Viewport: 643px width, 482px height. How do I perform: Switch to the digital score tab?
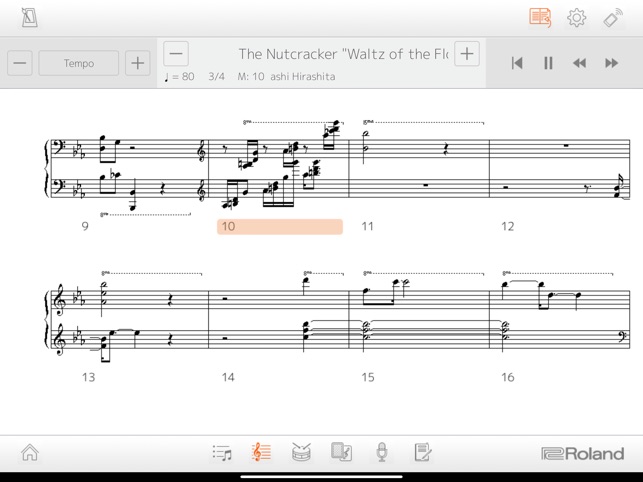point(261,452)
